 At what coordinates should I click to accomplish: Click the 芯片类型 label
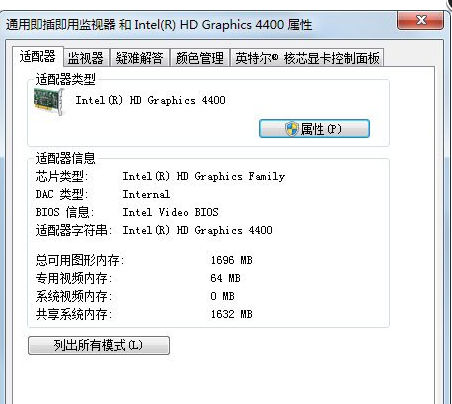click(x=62, y=176)
